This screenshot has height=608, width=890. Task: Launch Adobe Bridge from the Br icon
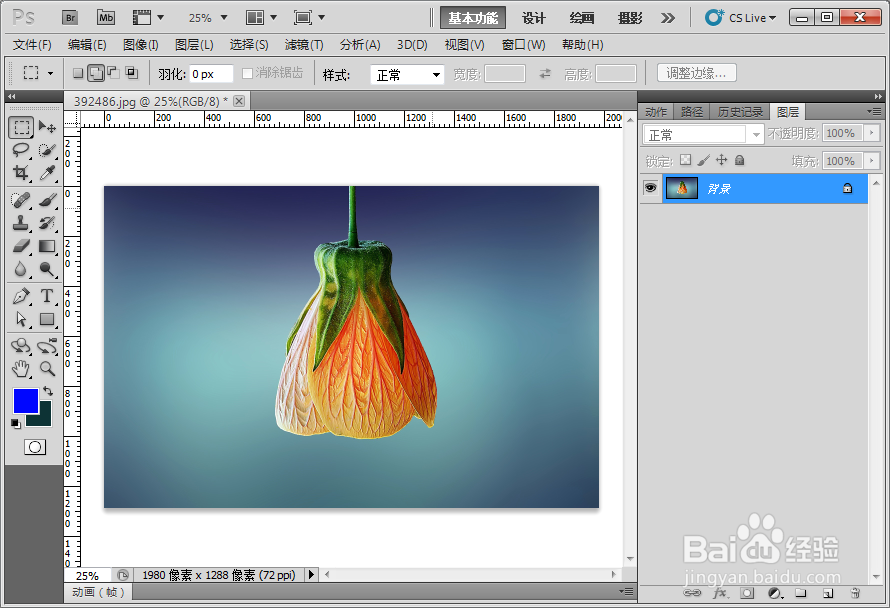click(70, 18)
